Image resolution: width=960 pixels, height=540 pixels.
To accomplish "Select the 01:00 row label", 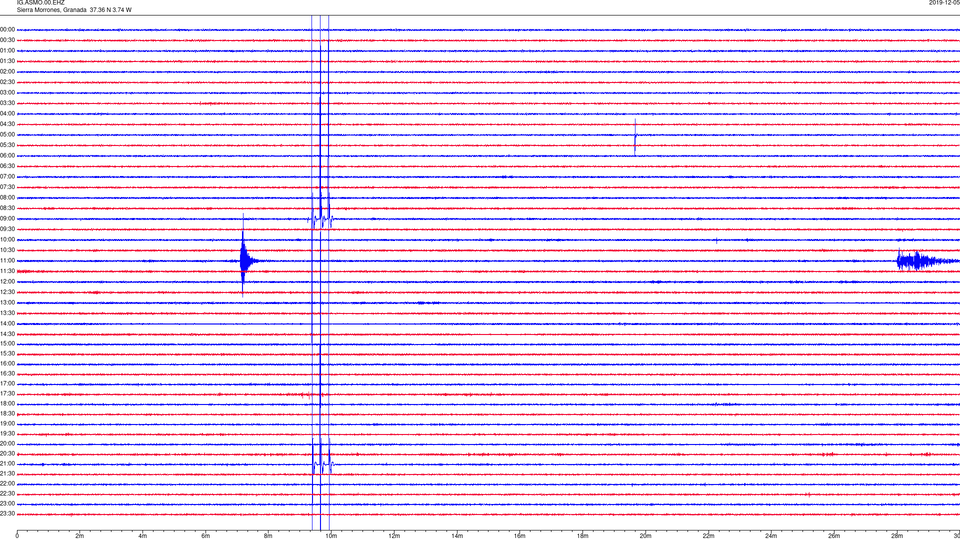I will (x=7, y=51).
